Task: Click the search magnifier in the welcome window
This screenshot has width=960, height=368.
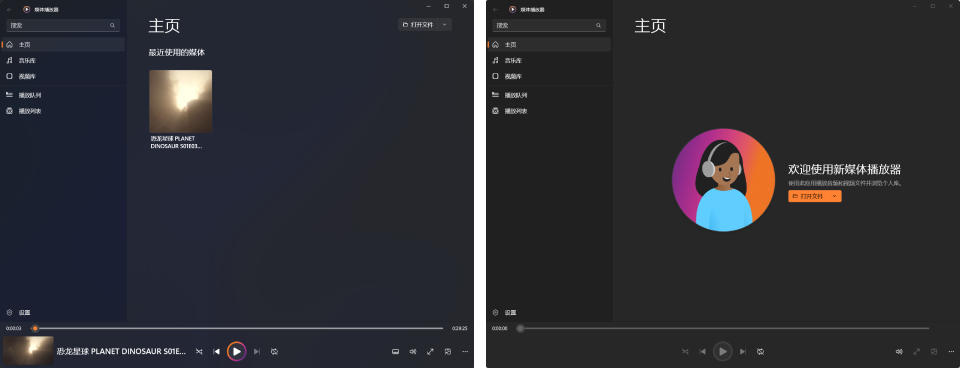Action: click(x=599, y=26)
